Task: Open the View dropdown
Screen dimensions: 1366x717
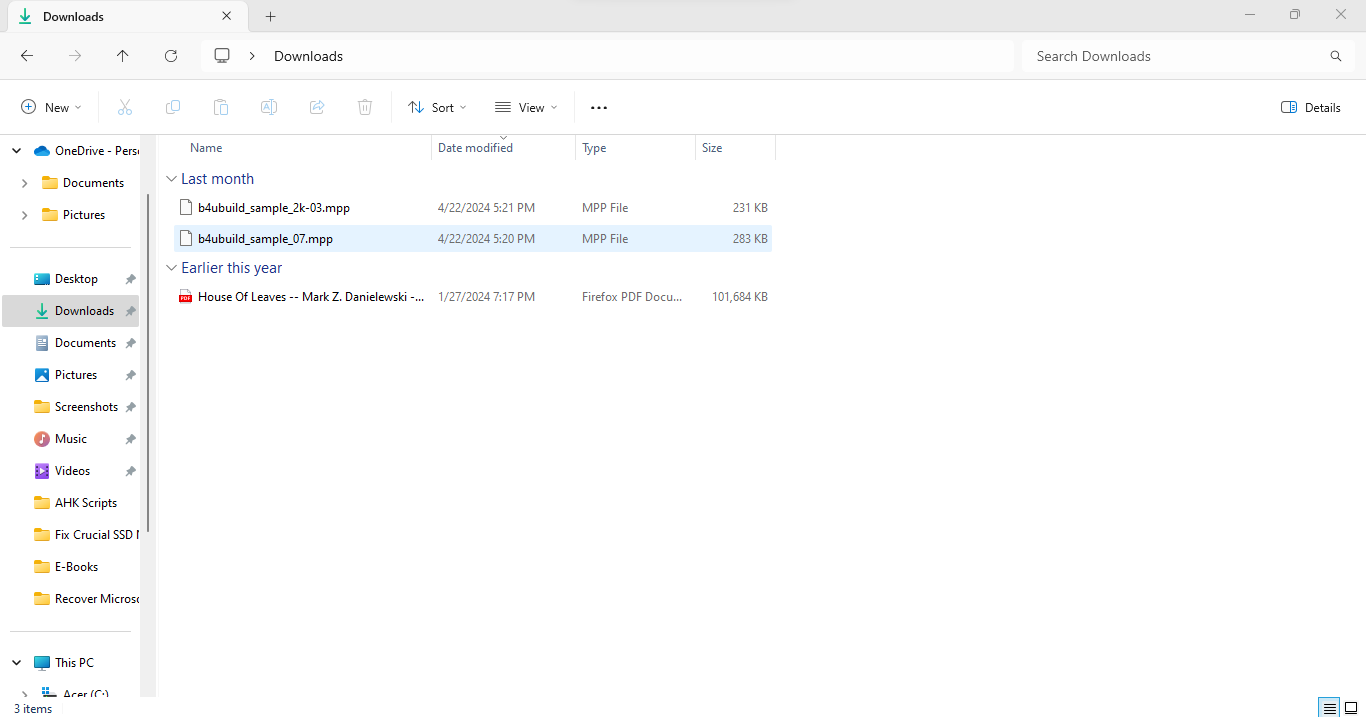Action: coord(526,107)
